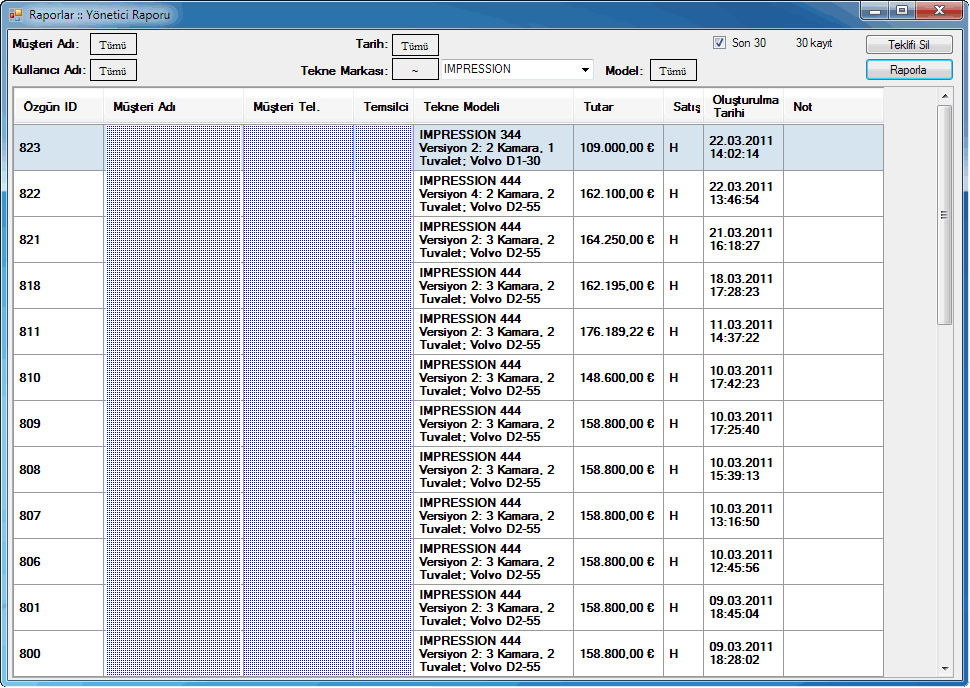Click the 148.600,00 € amount cell

[x=618, y=377]
